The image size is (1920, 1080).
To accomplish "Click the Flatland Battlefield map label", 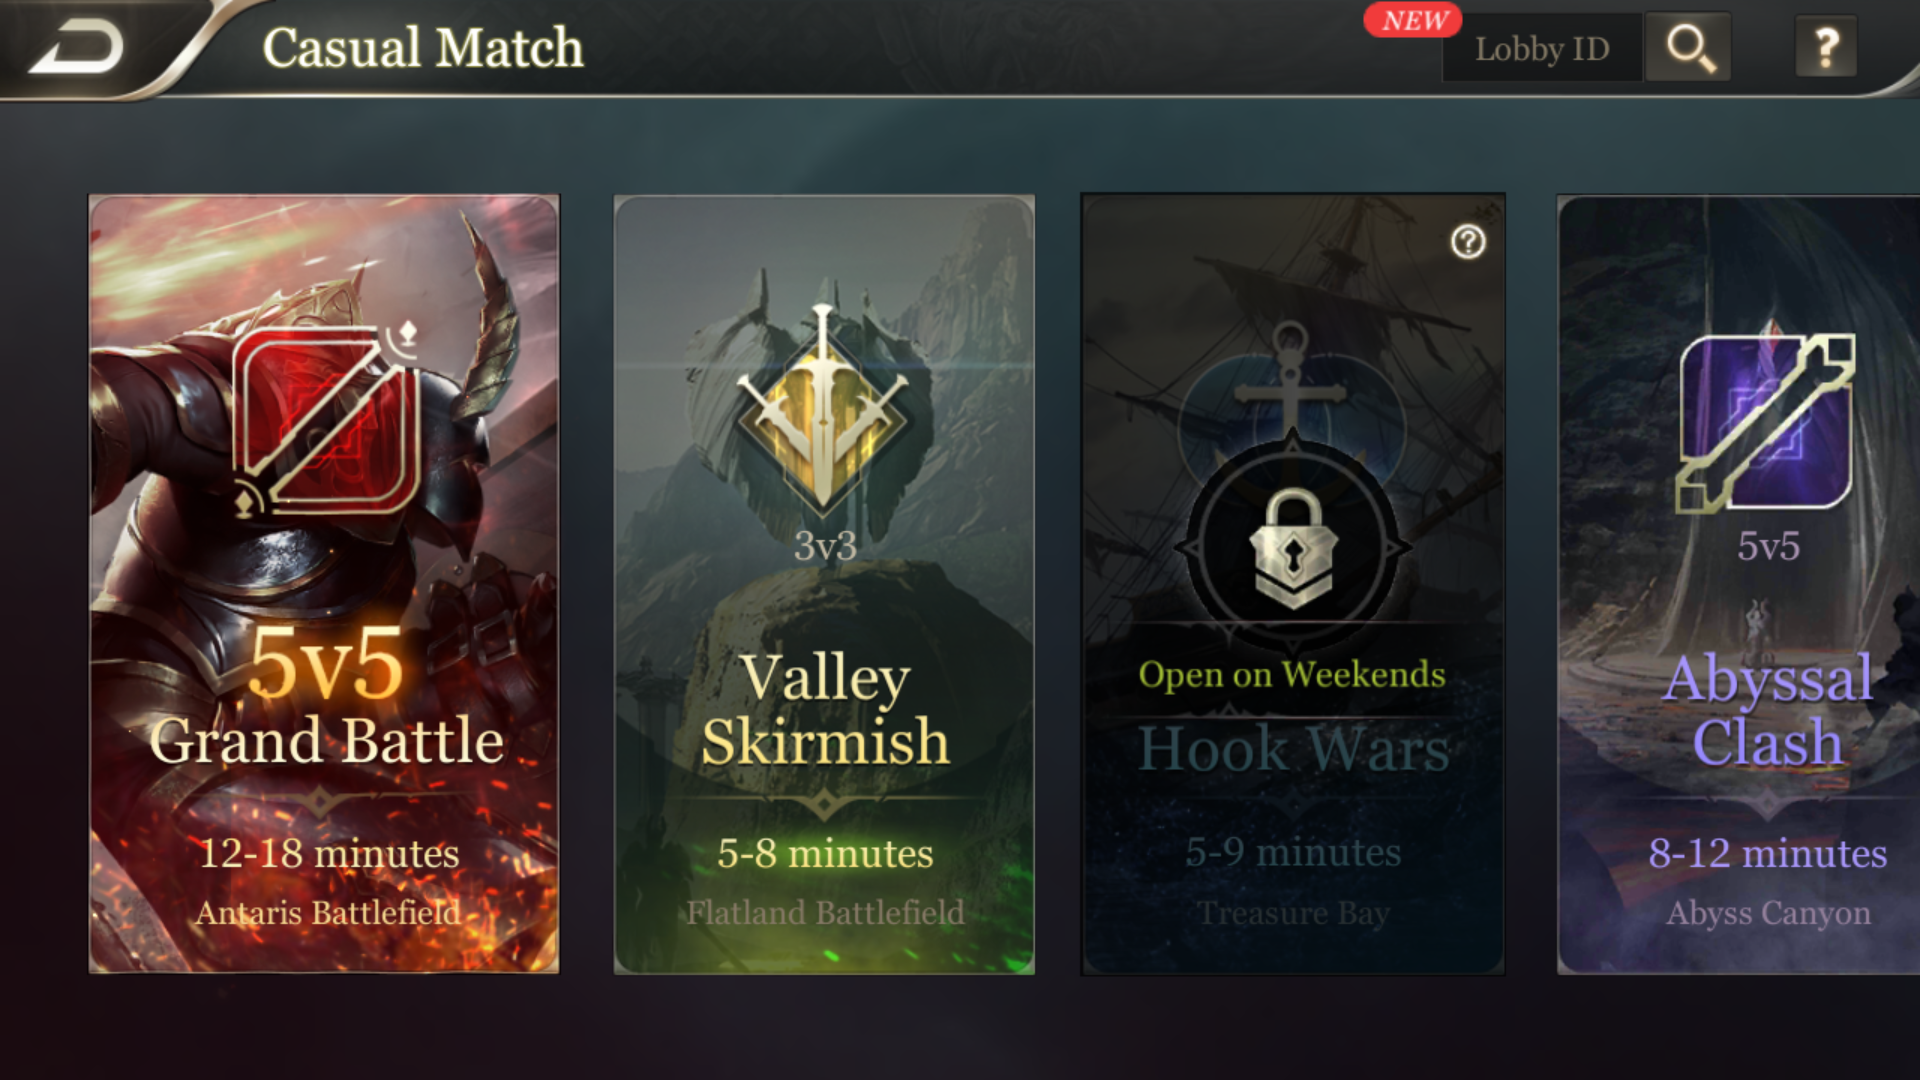I will coord(826,912).
